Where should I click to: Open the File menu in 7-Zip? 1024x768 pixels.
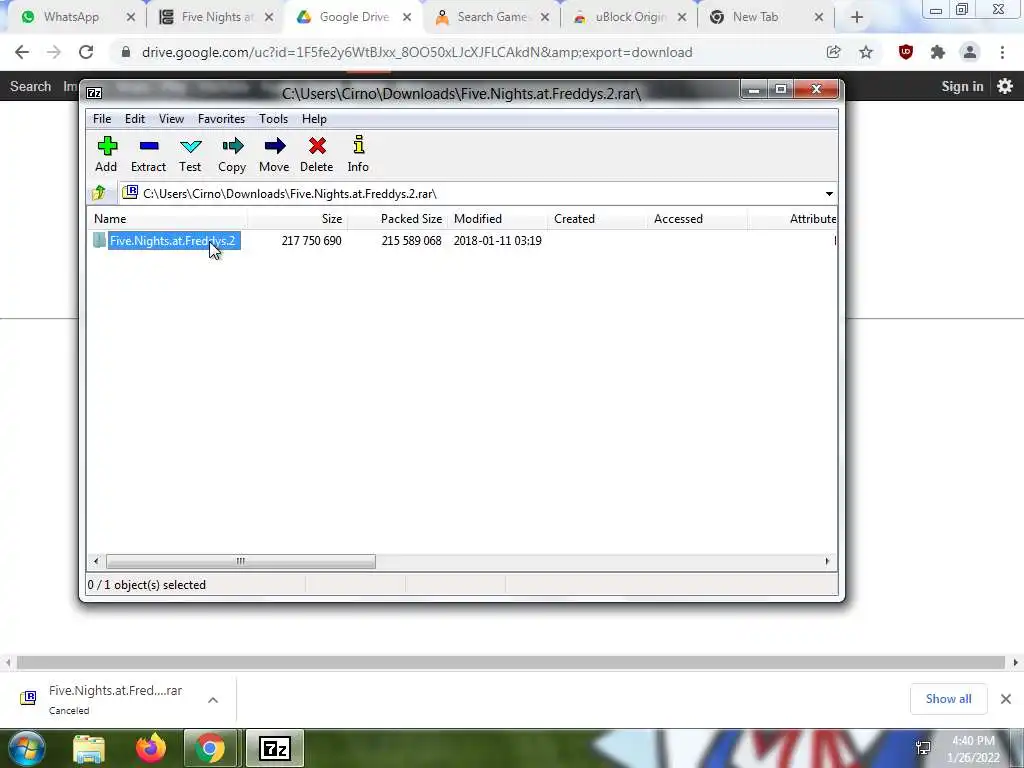pos(102,119)
